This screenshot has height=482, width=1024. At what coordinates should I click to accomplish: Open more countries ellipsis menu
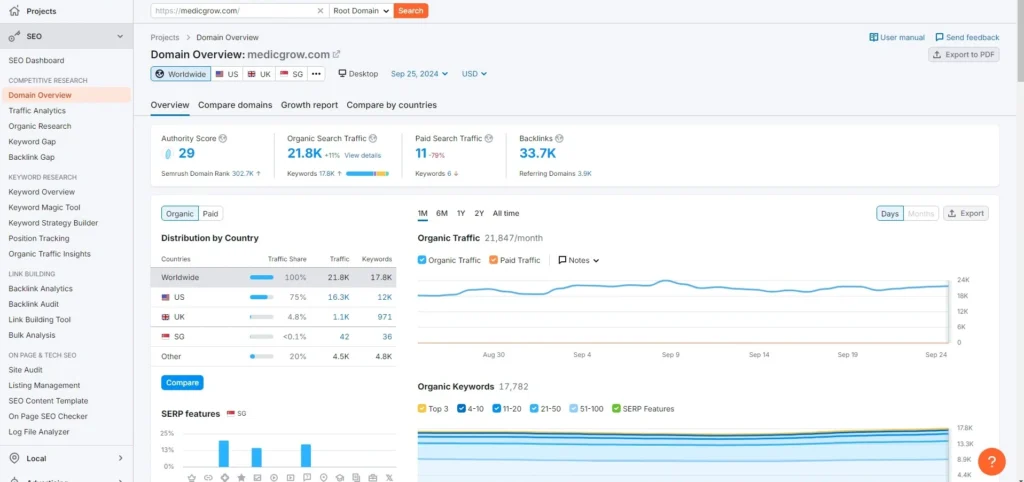click(x=316, y=74)
